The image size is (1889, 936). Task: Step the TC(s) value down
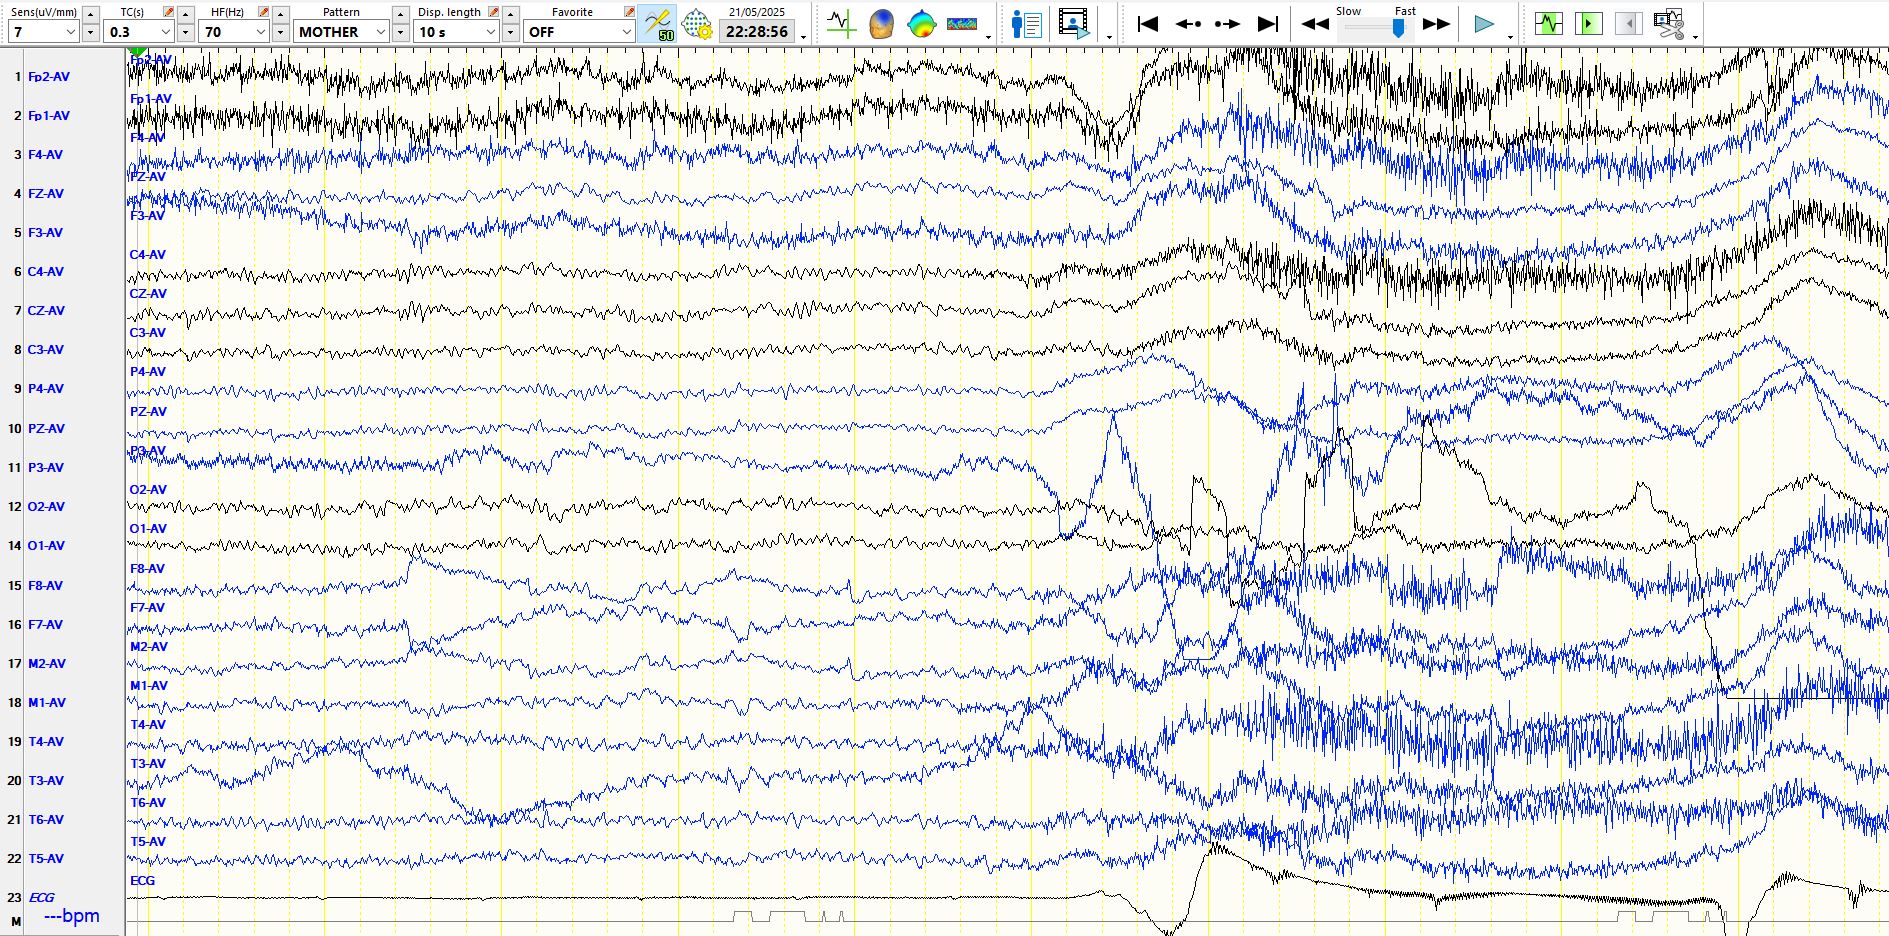click(185, 32)
